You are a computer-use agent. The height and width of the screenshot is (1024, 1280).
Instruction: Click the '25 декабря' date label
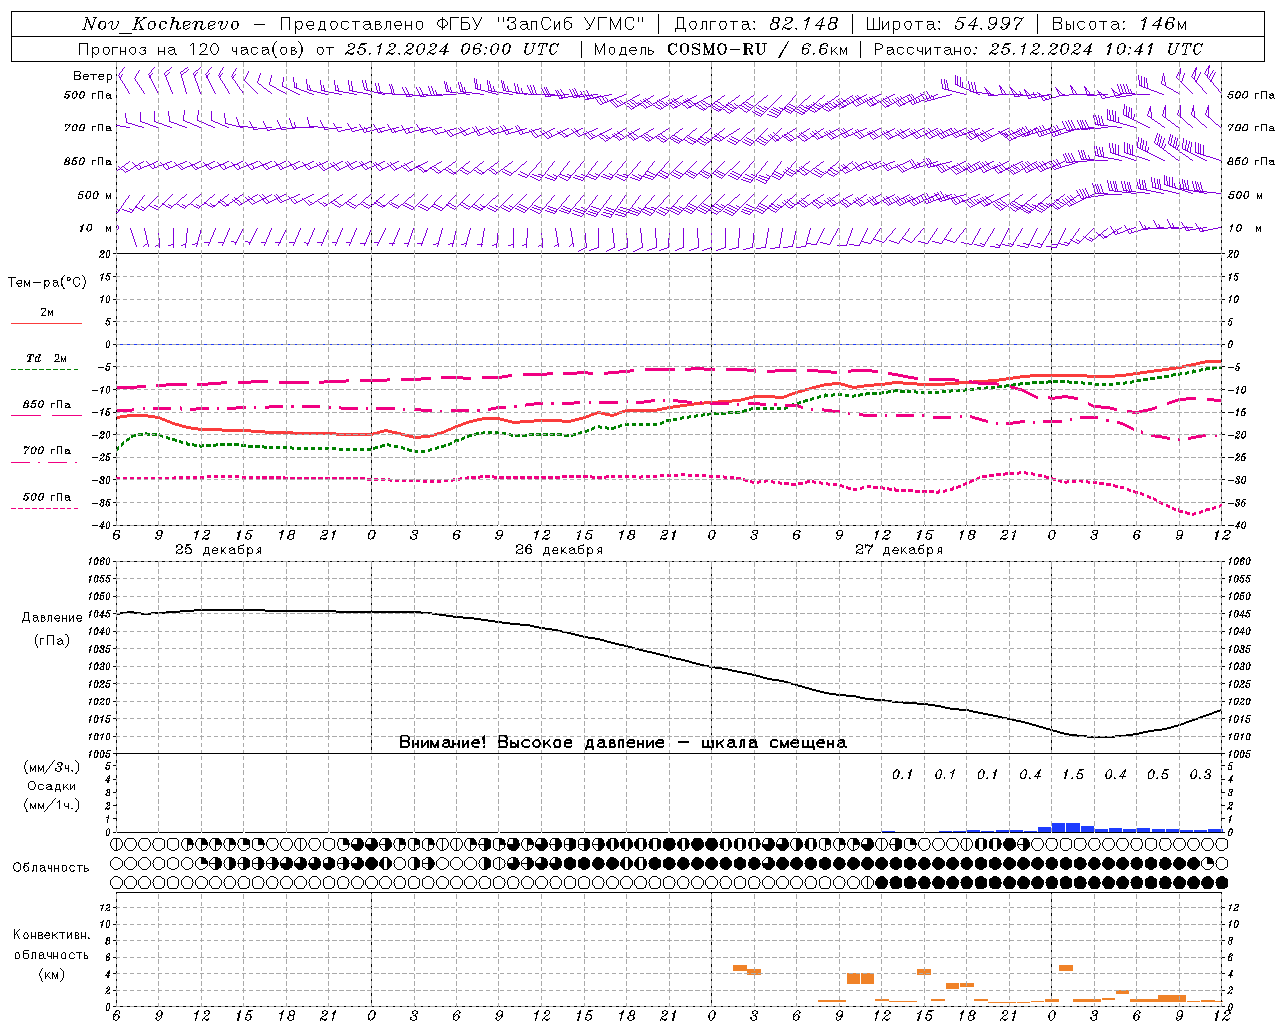pos(219,550)
